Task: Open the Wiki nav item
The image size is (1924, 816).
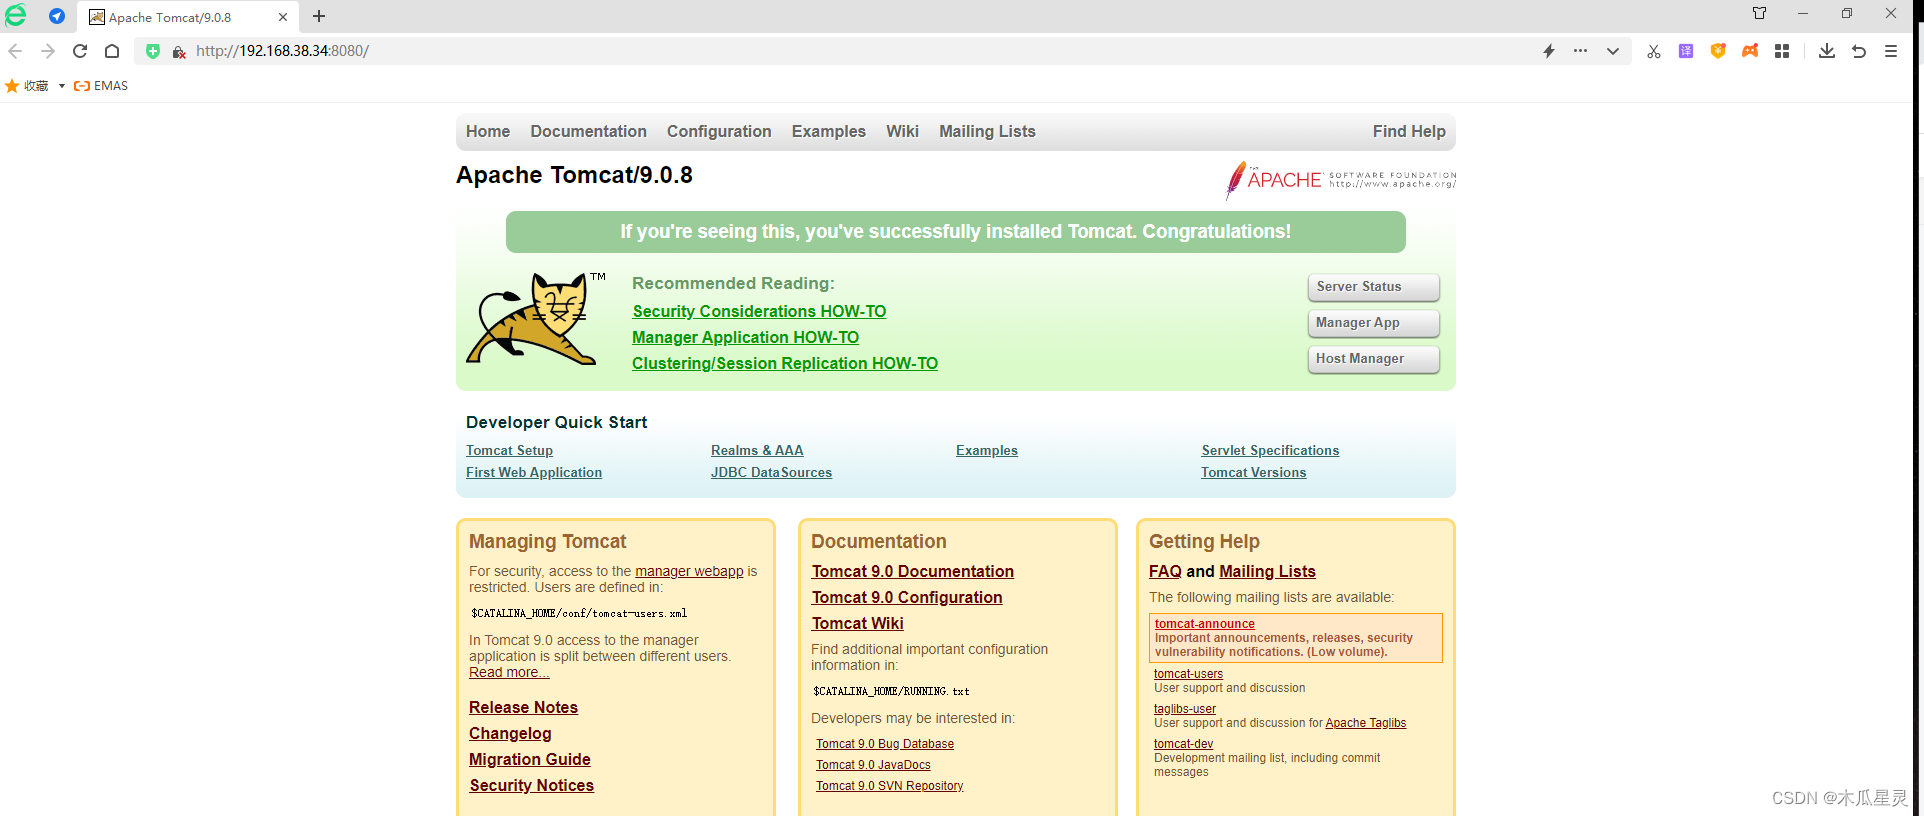Action: pyautogui.click(x=902, y=131)
